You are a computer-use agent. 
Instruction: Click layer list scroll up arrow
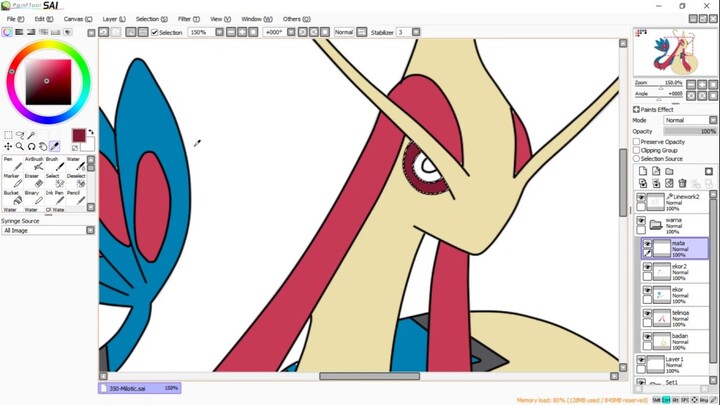(713, 194)
